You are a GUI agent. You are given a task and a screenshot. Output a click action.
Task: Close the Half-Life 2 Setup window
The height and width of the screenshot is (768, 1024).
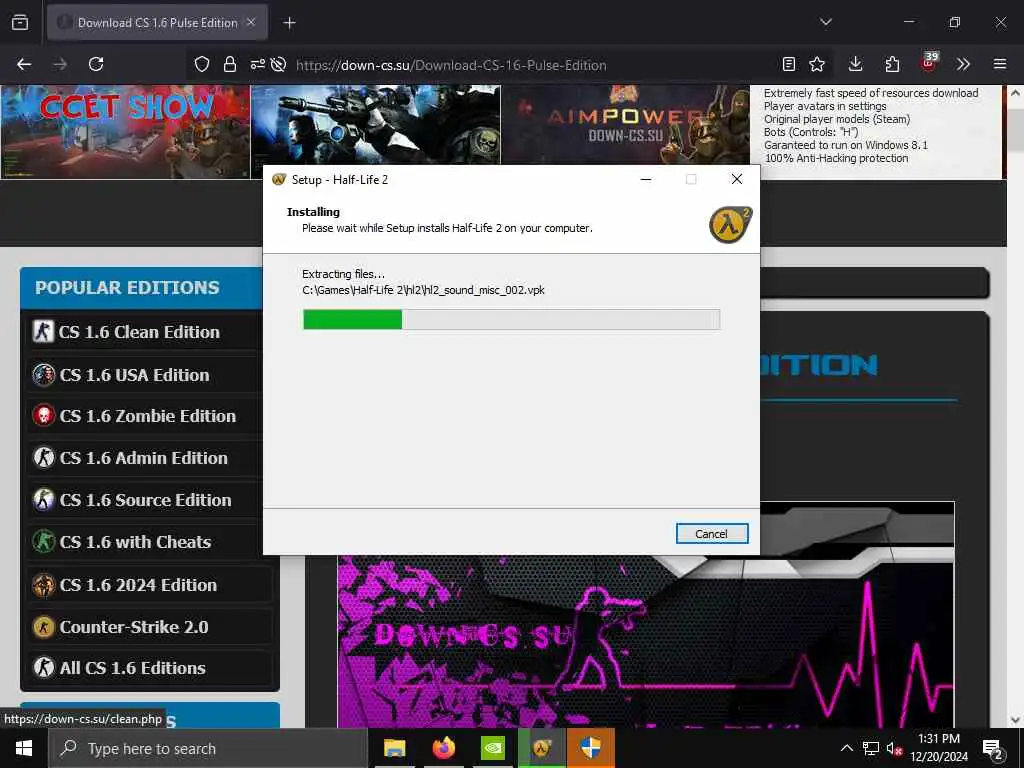737,180
